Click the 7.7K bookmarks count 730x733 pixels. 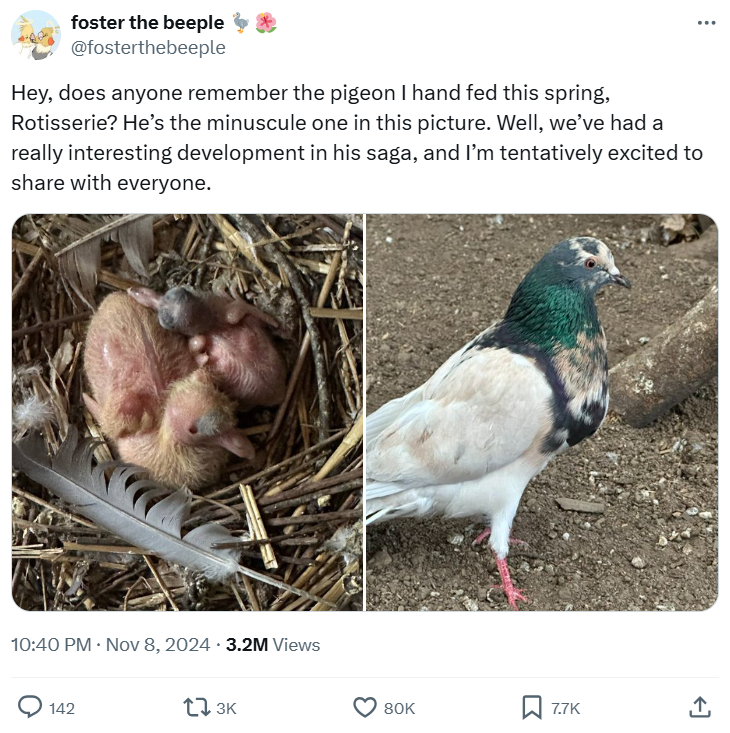[x=565, y=708]
